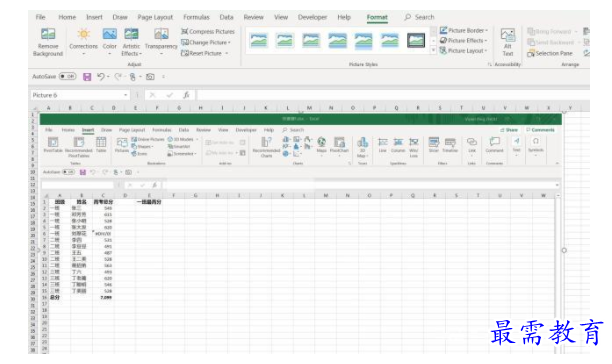Apply the first picture style thumbnail
This screenshot has width=612, height=364.
[259, 40]
